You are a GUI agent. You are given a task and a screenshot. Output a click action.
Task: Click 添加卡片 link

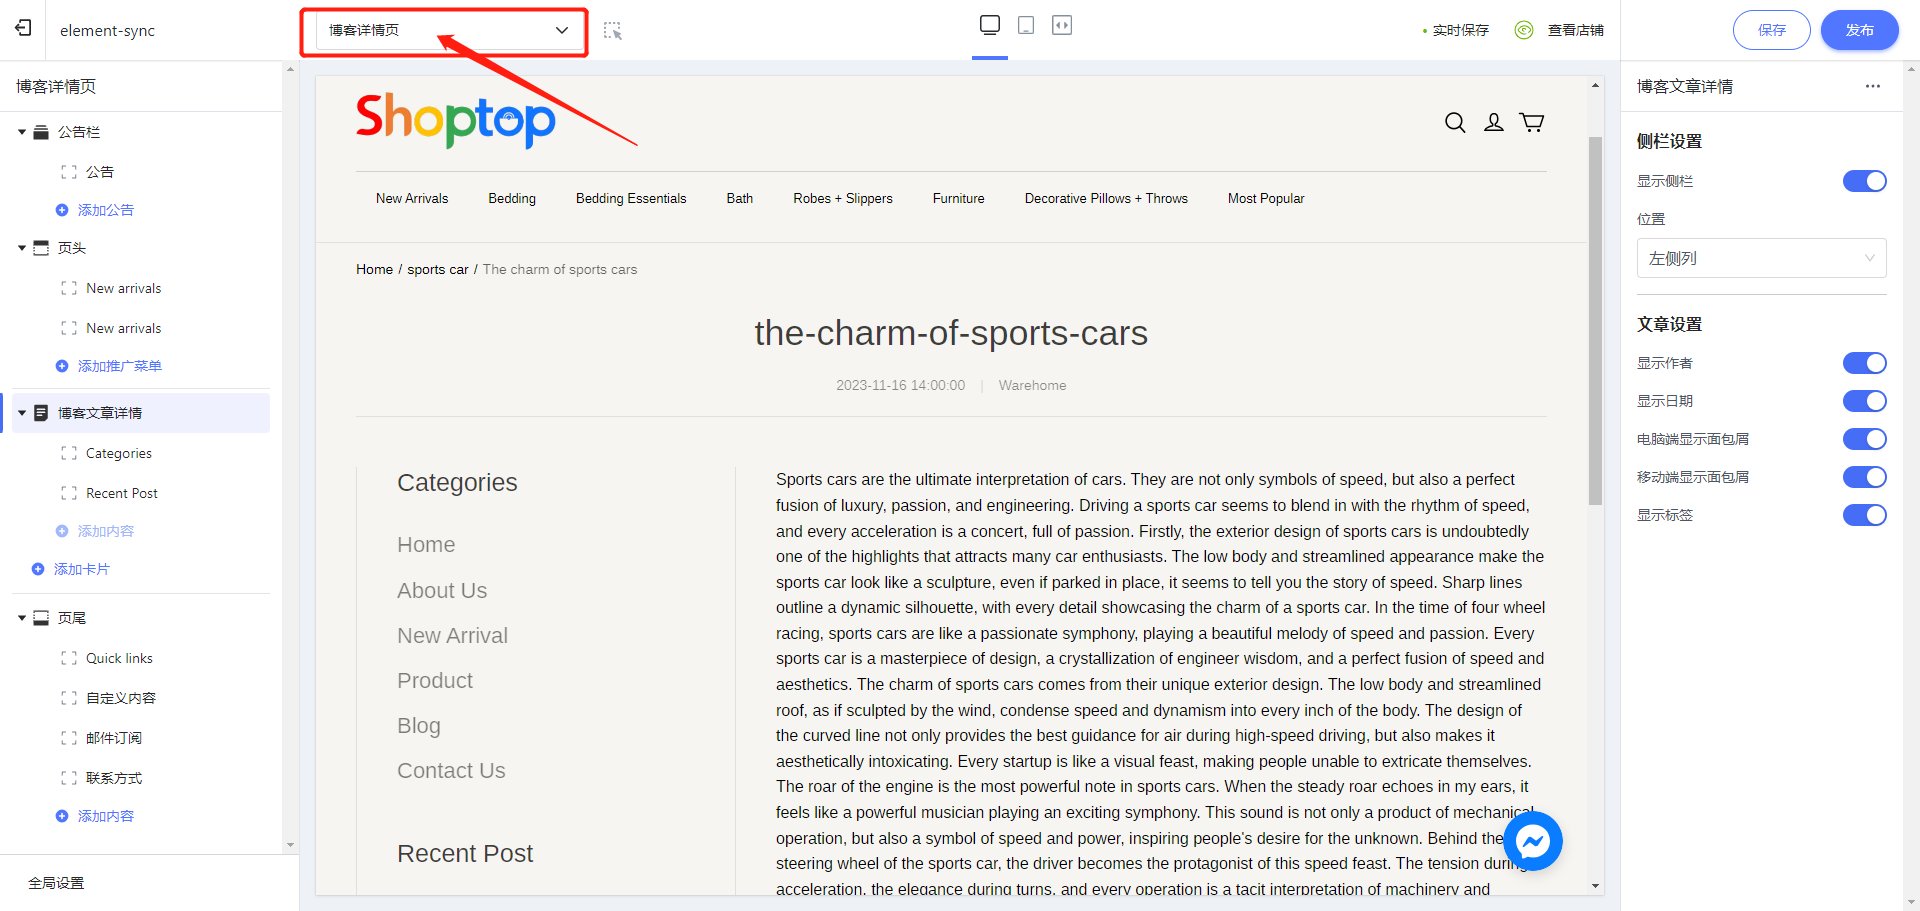pyautogui.click(x=81, y=569)
